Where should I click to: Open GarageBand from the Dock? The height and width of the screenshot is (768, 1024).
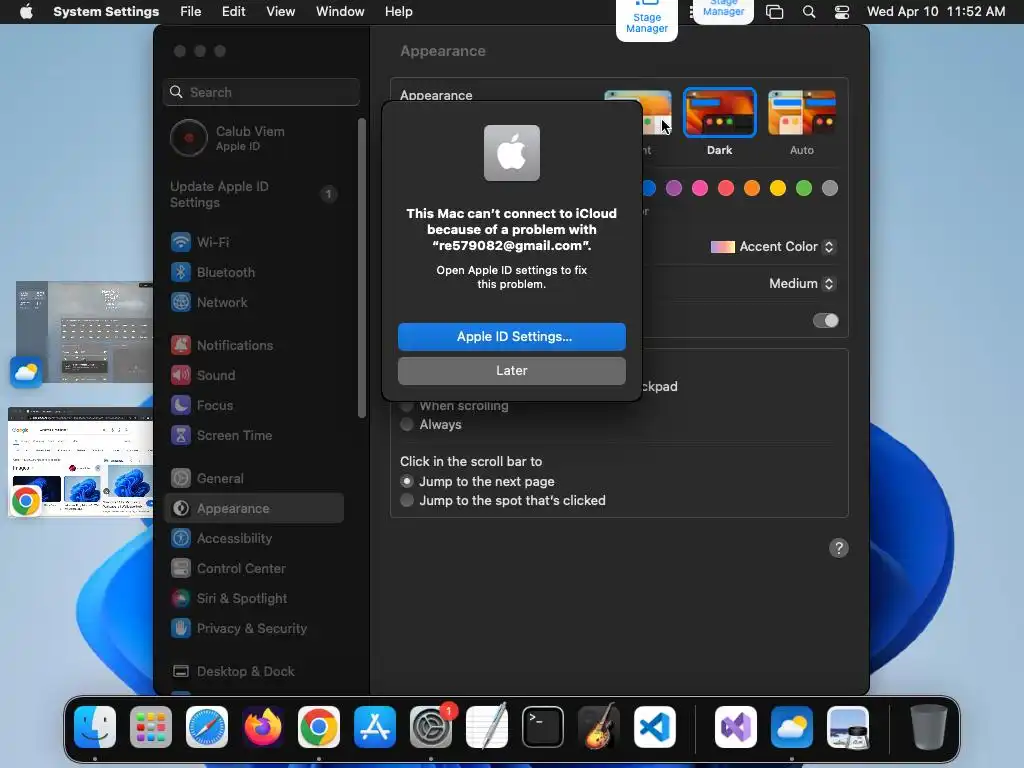click(599, 727)
